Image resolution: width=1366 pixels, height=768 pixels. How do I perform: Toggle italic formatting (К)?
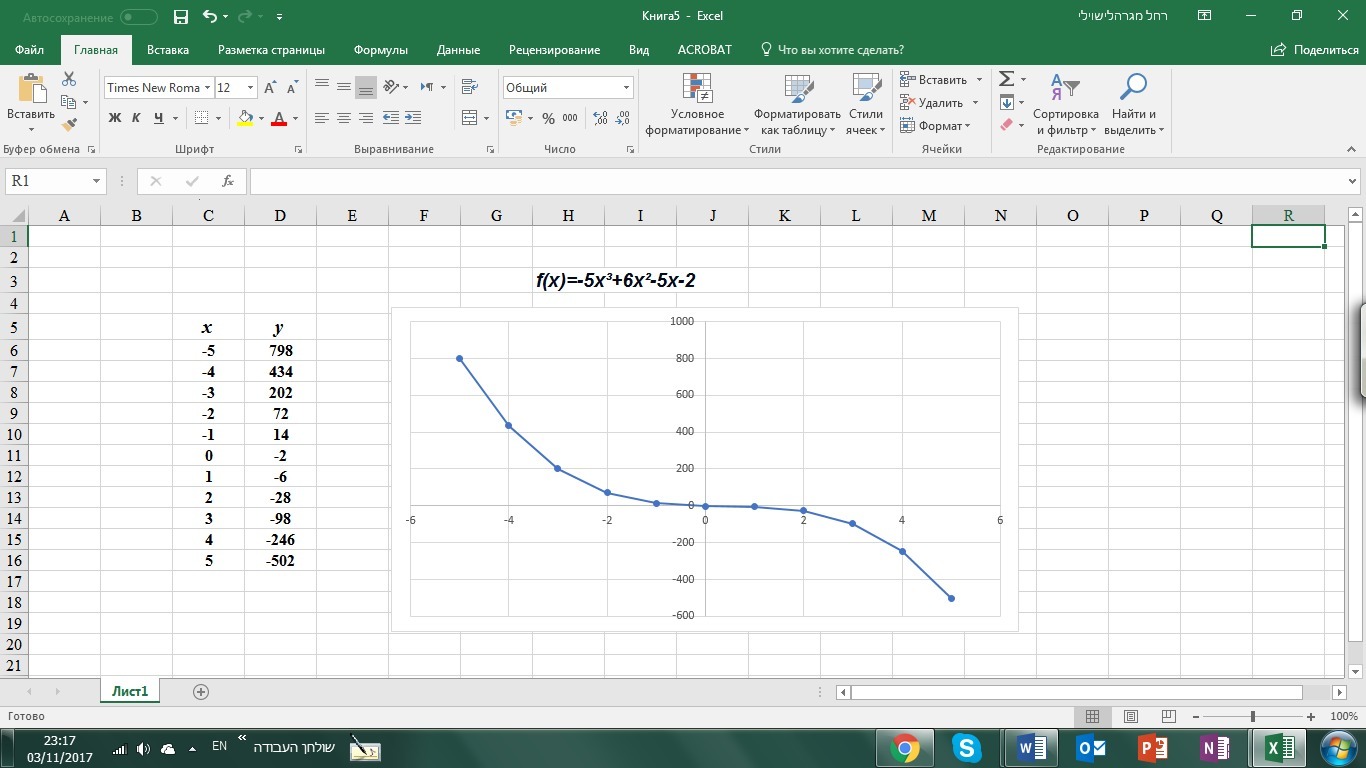point(136,118)
